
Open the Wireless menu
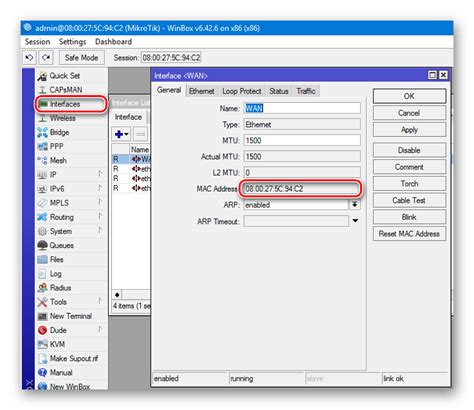[x=71, y=118]
